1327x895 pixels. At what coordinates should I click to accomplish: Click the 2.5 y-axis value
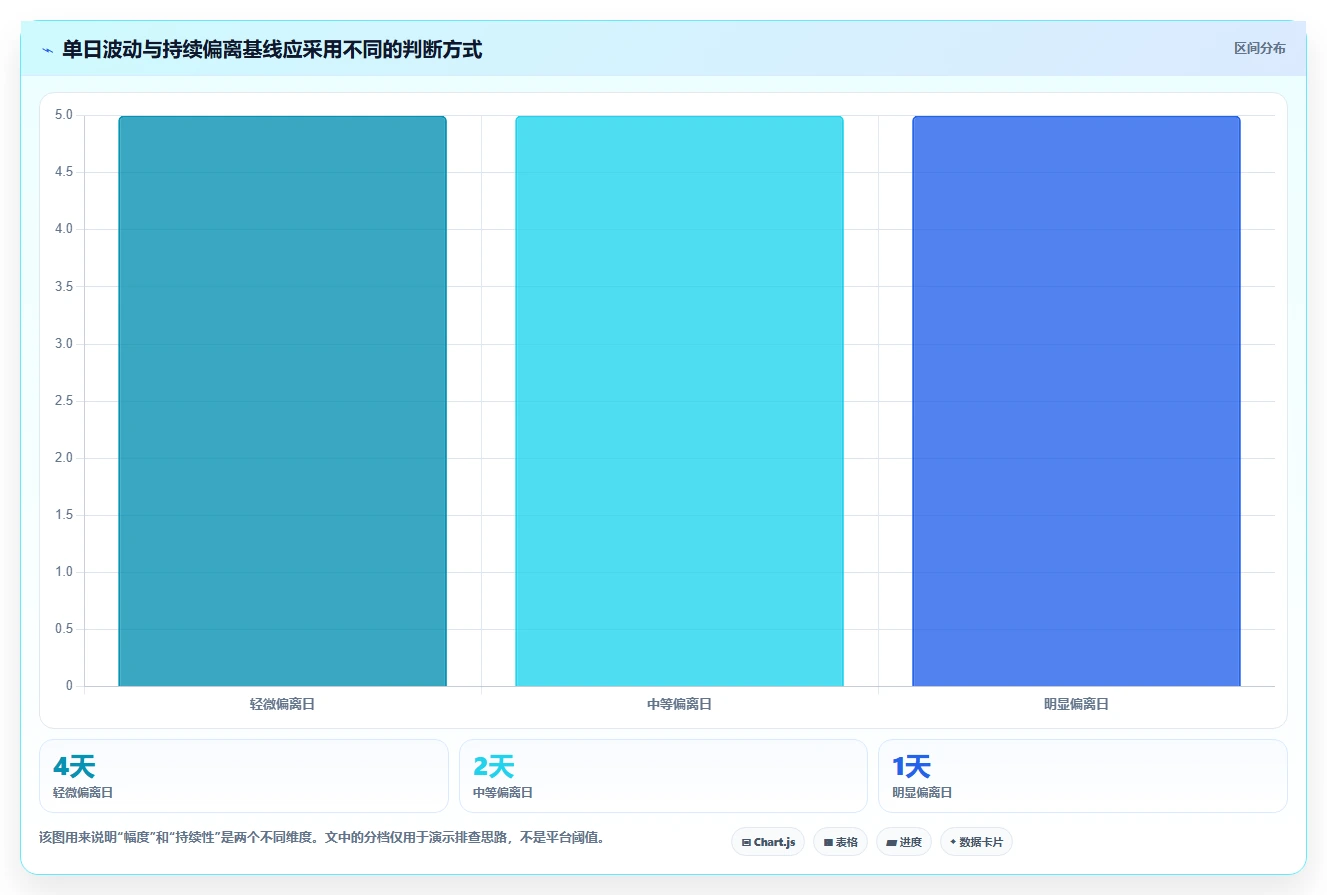pos(64,401)
